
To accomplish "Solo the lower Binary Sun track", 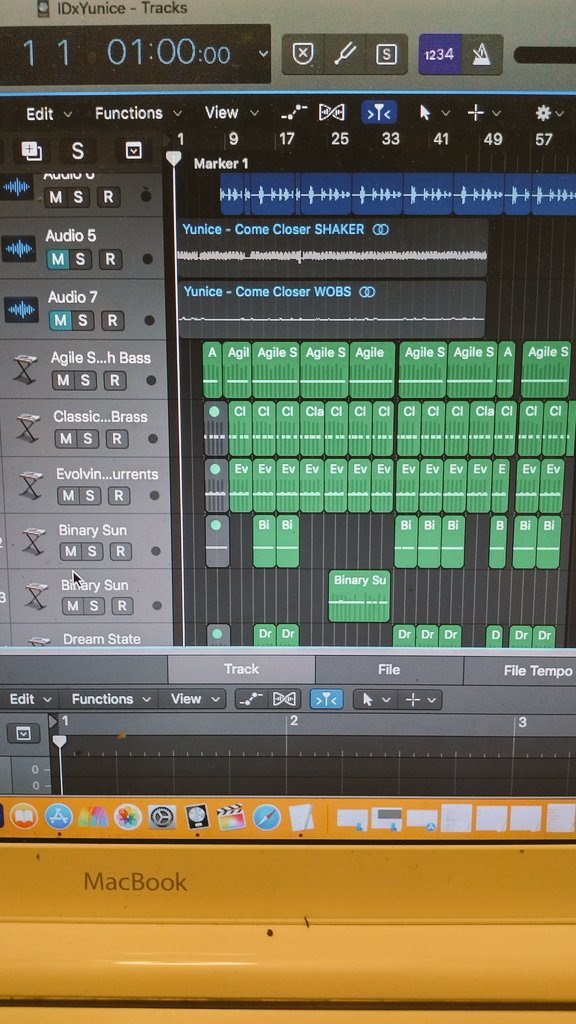I will pos(93,606).
